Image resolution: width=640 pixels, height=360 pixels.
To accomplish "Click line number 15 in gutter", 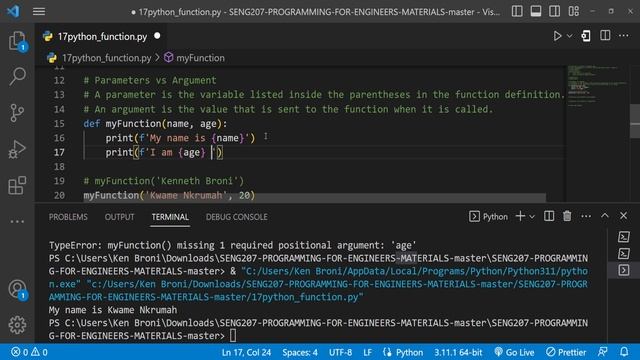I will point(59,123).
